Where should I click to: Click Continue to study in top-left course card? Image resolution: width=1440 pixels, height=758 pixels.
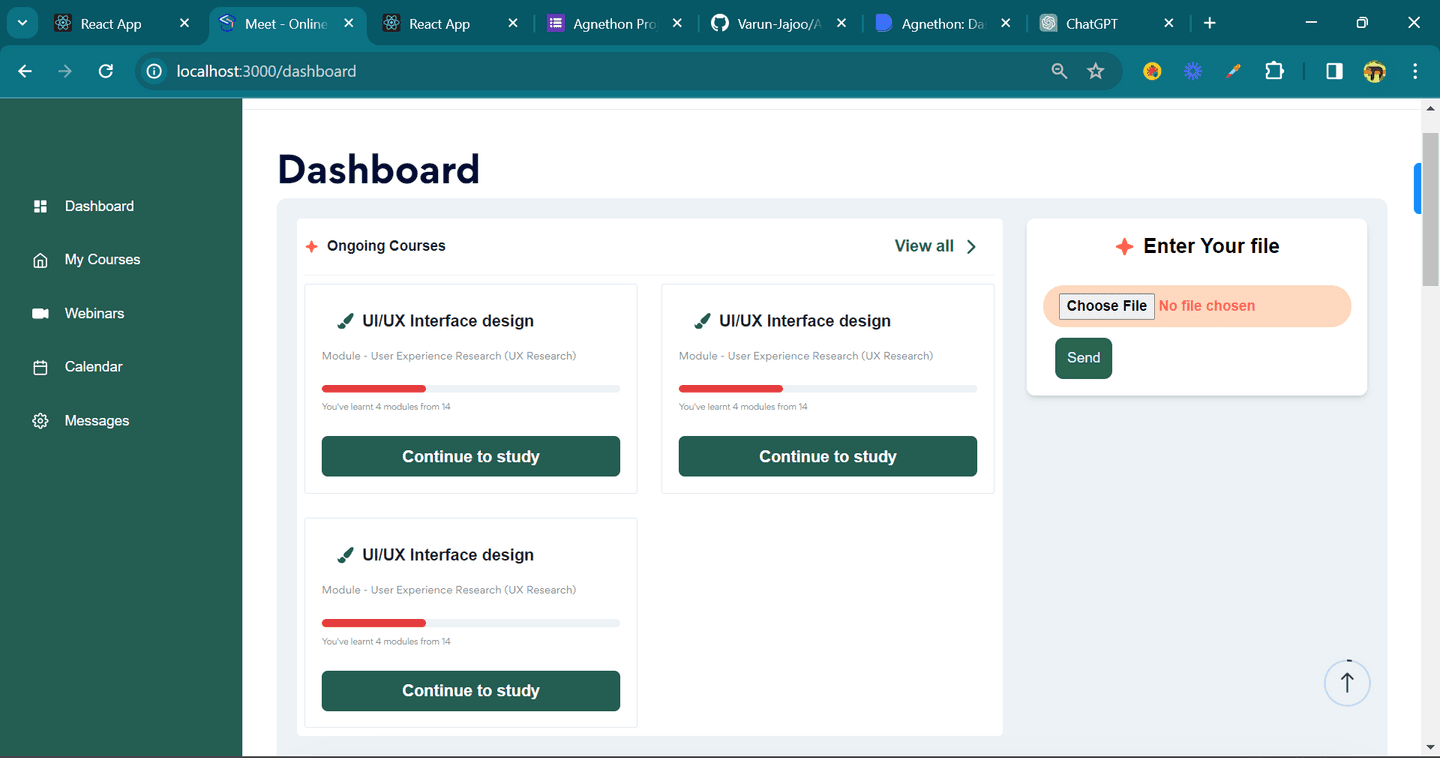pos(471,456)
